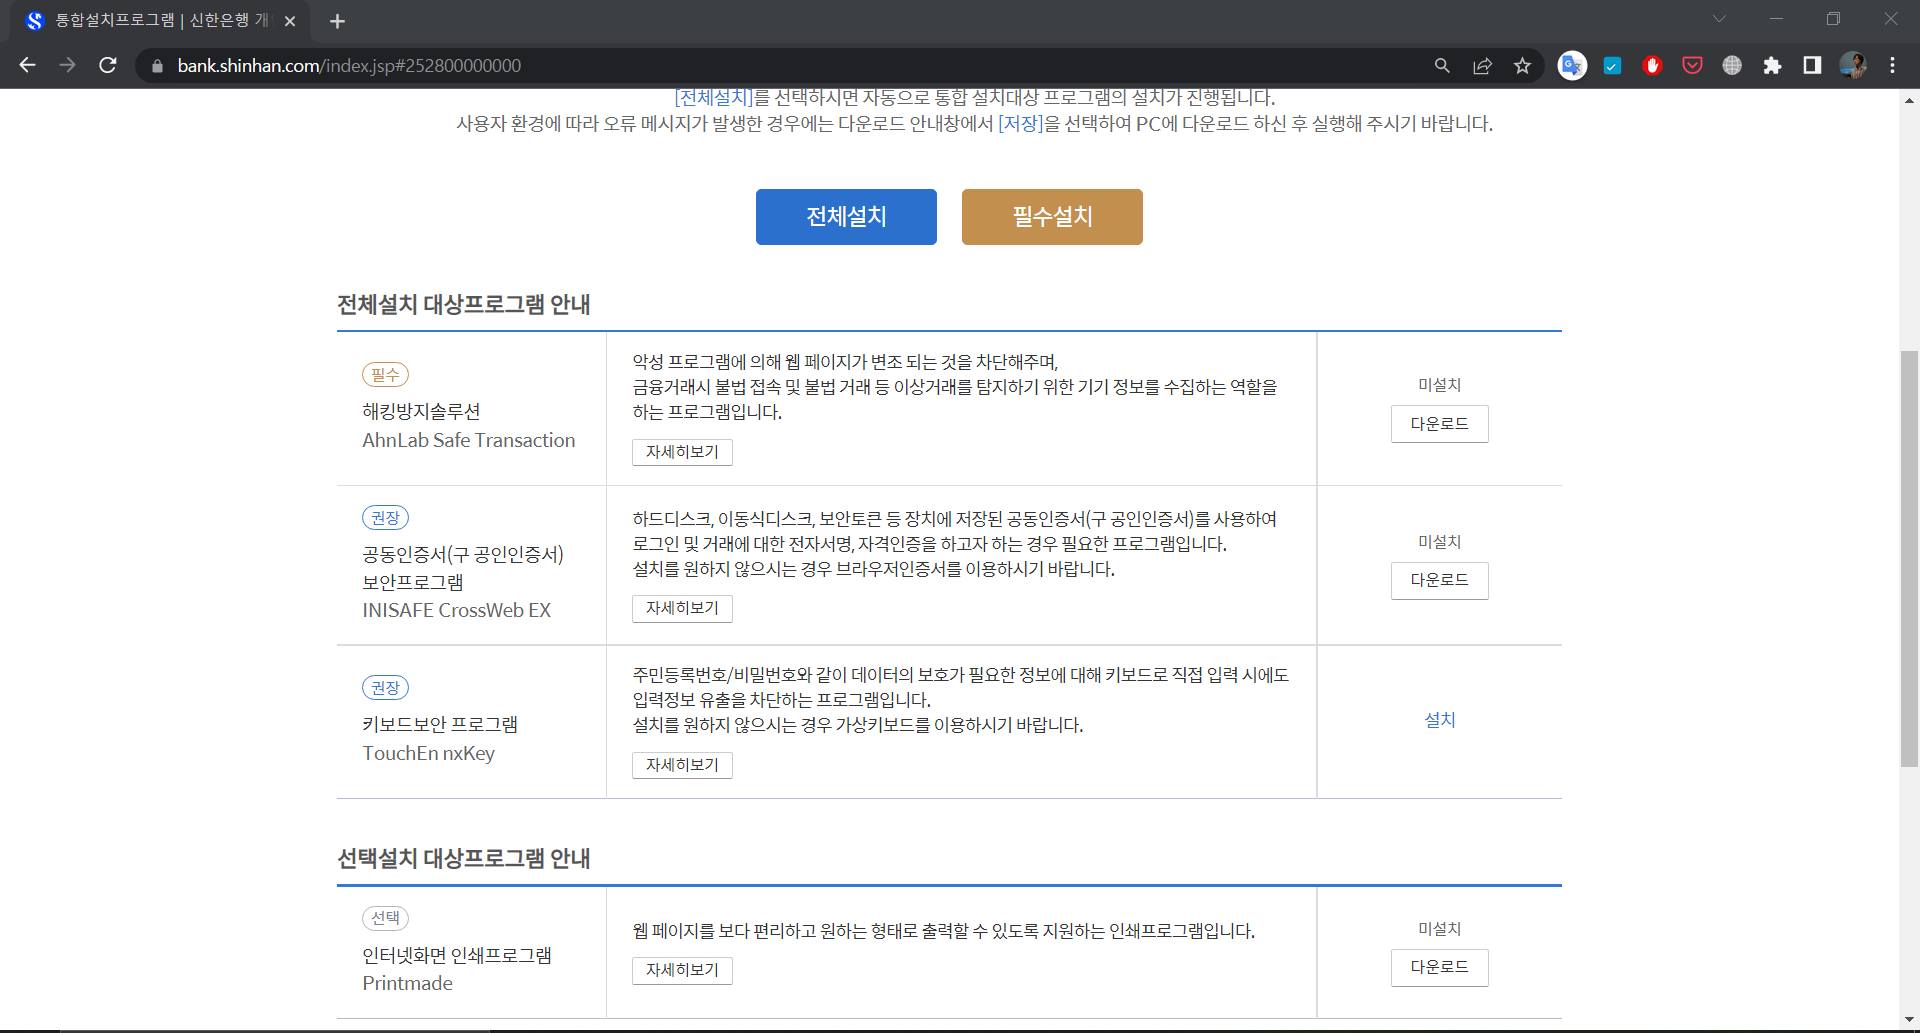Click the 선택 badge above 인터넷화면 인쇄프로그램
This screenshot has width=1920, height=1033.
click(385, 918)
